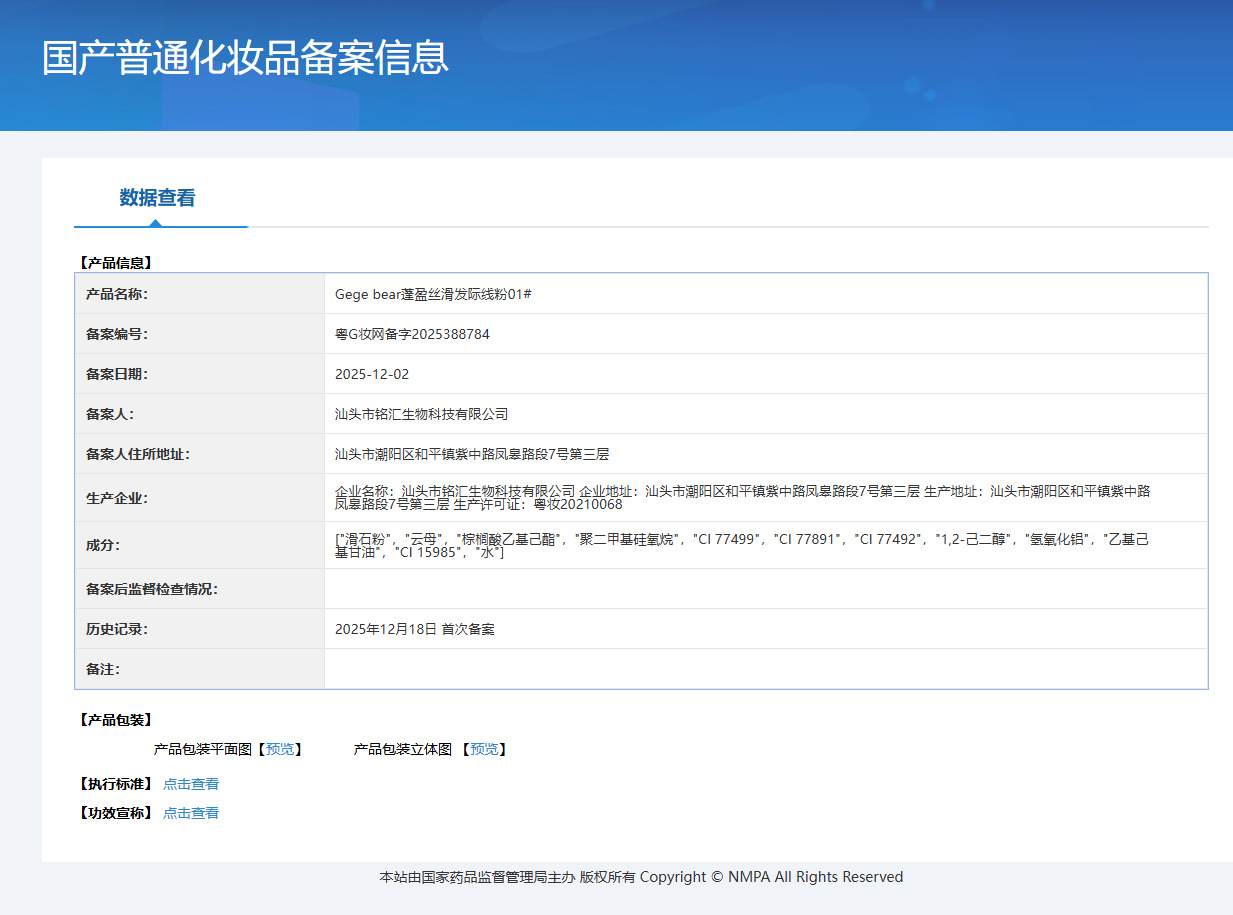Click the history entry 2025年12月18日 首次备案
The image size is (1233, 915).
pos(415,629)
